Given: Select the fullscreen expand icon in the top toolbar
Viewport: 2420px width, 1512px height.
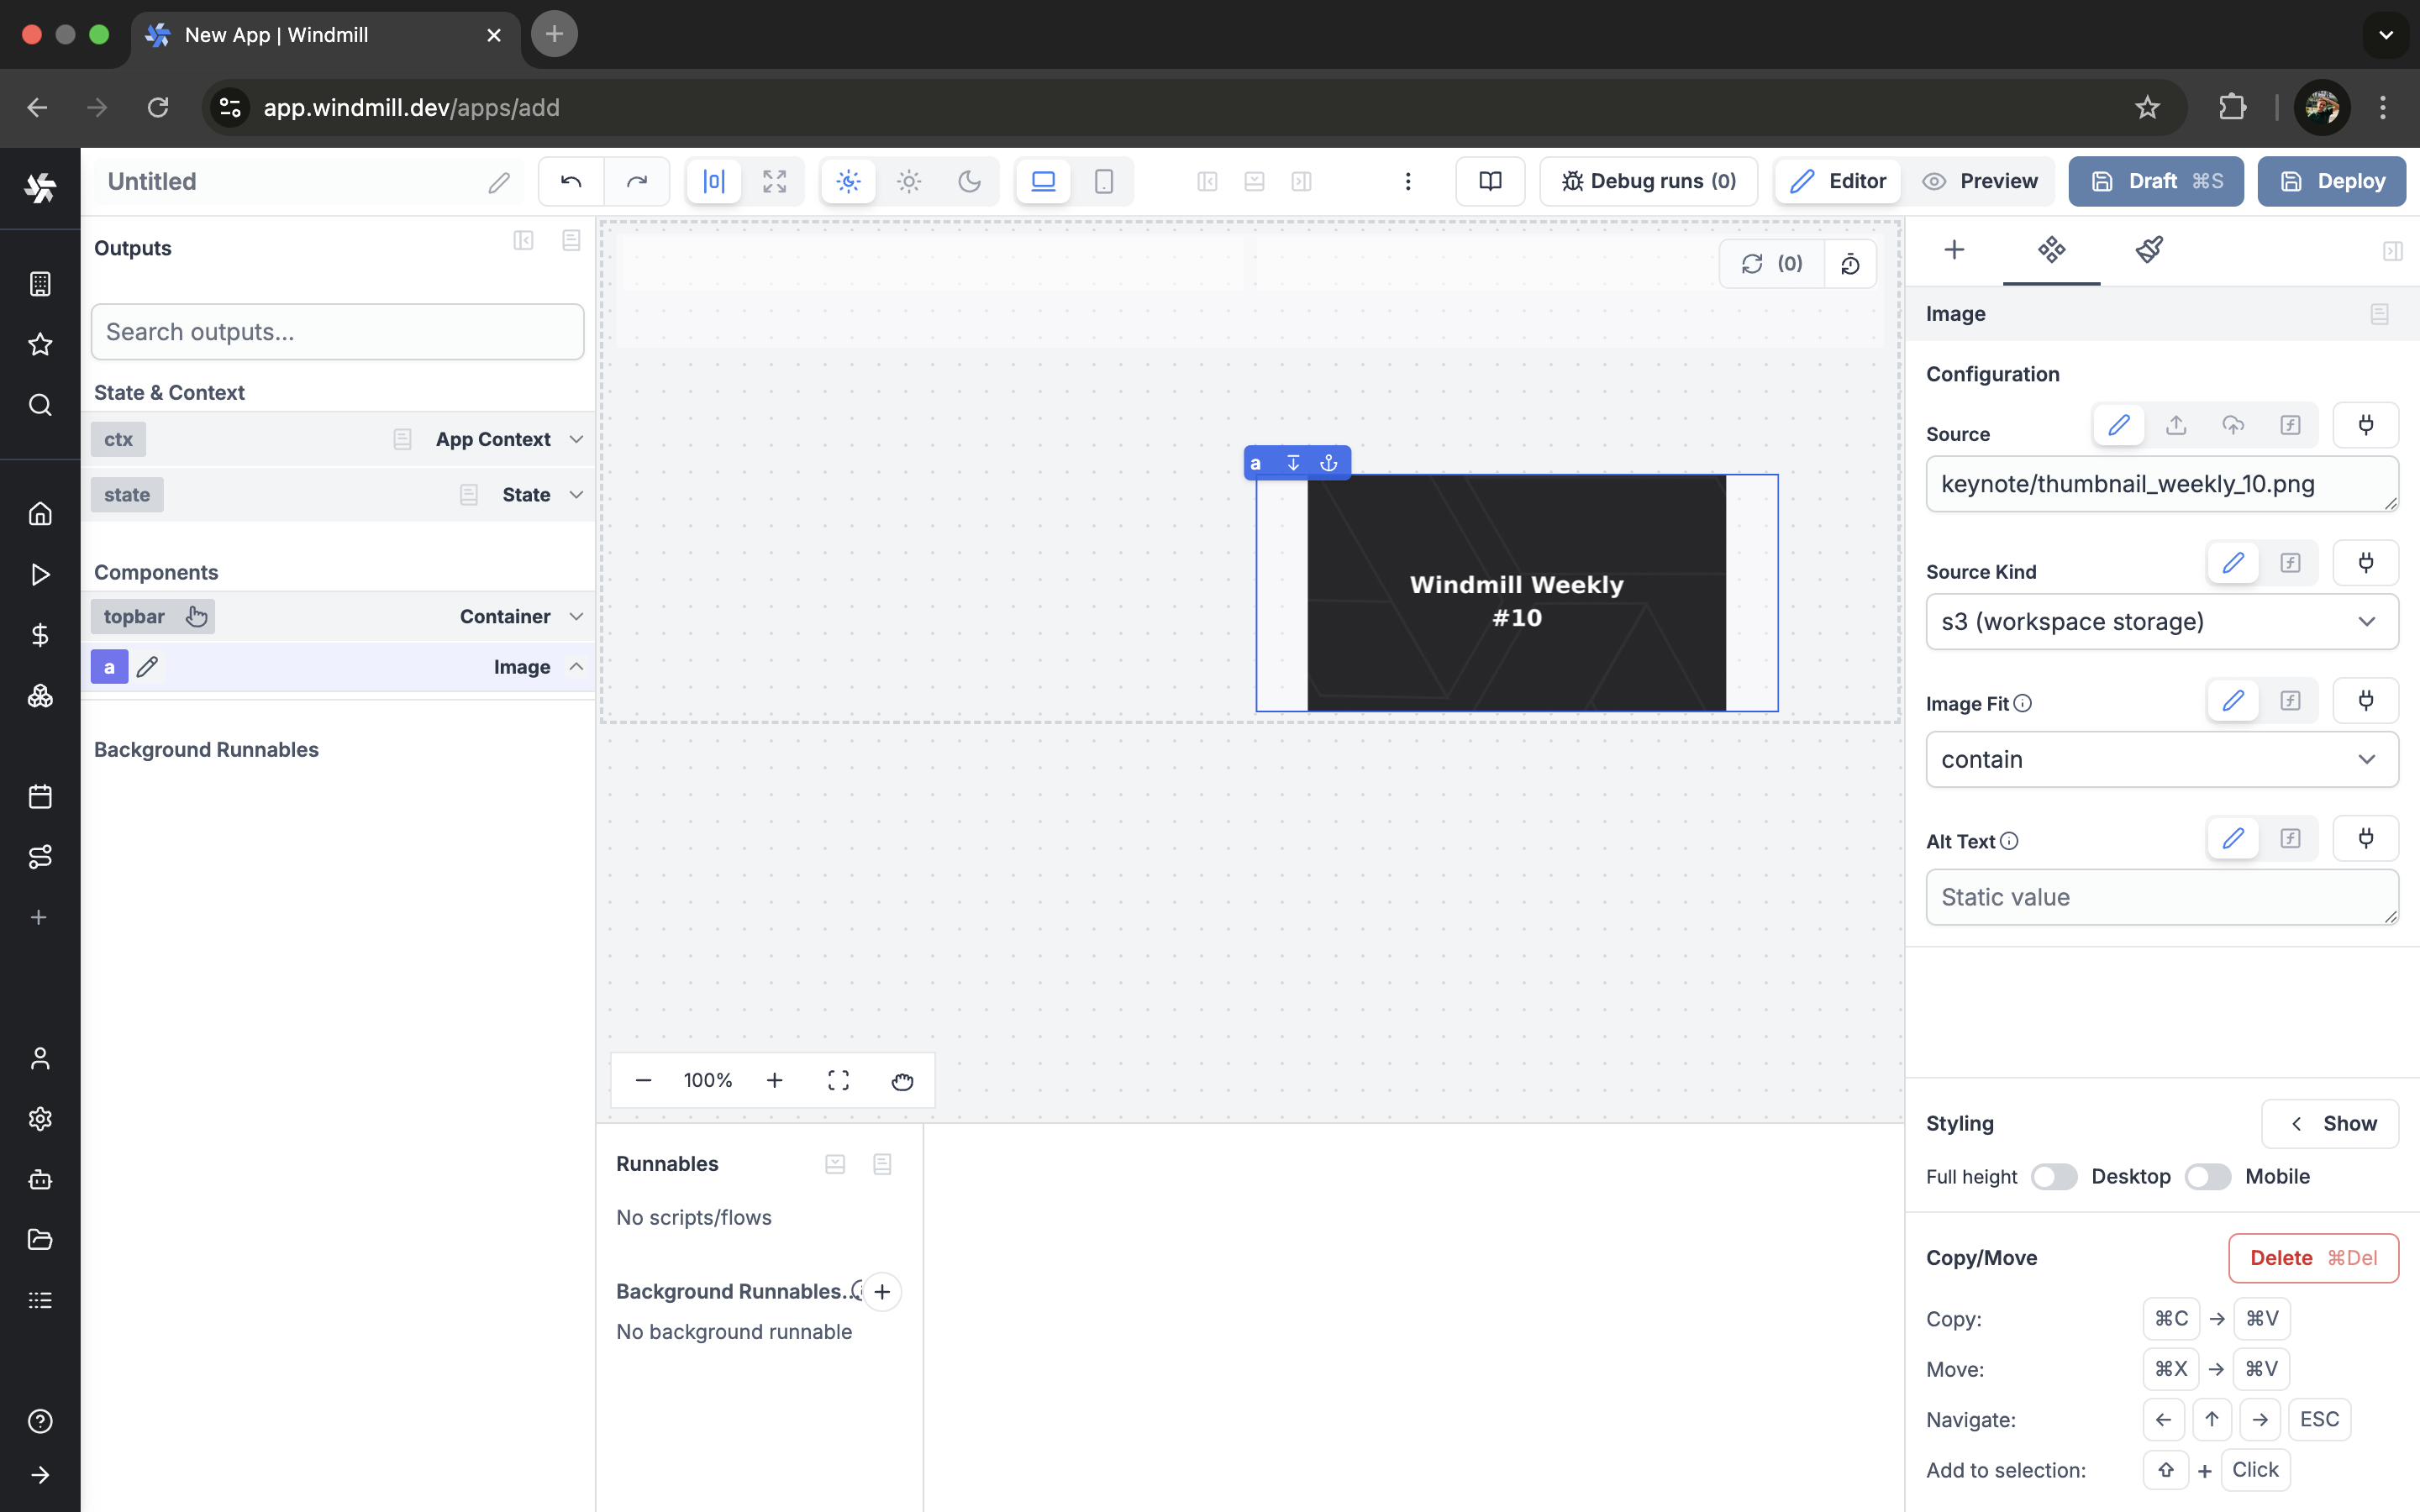Looking at the screenshot, I should pyautogui.click(x=775, y=181).
